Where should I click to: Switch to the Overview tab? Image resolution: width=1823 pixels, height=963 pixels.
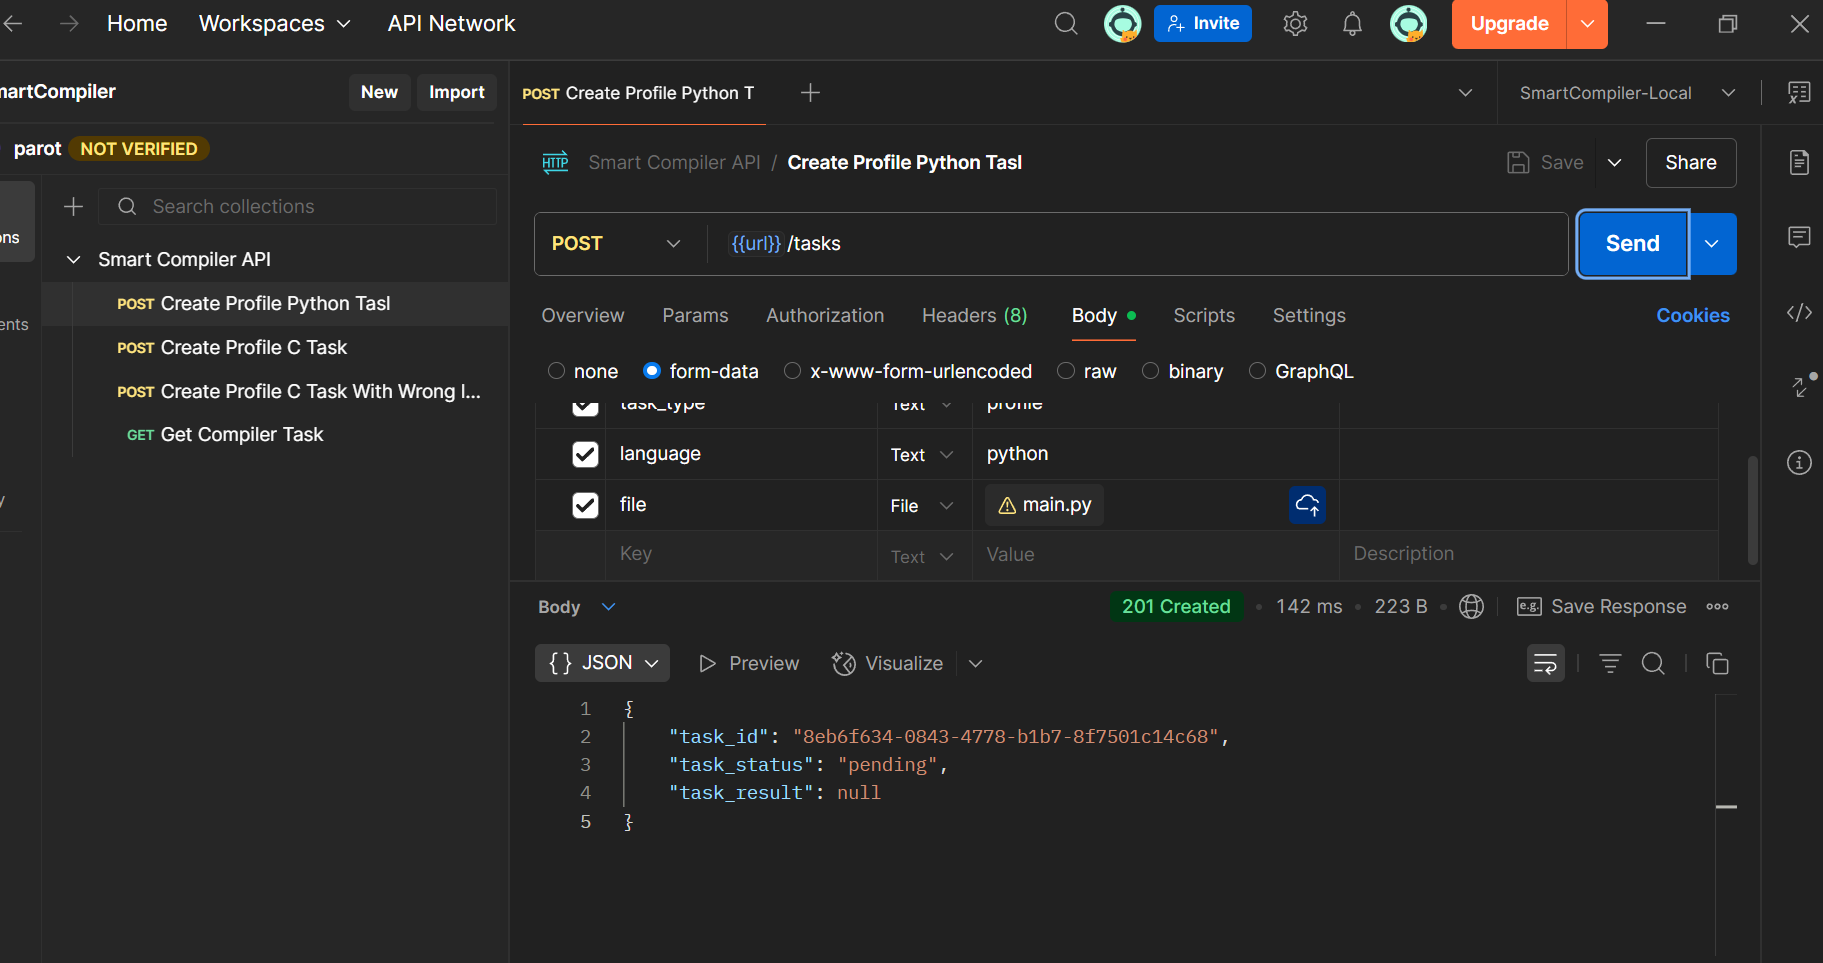(x=583, y=315)
